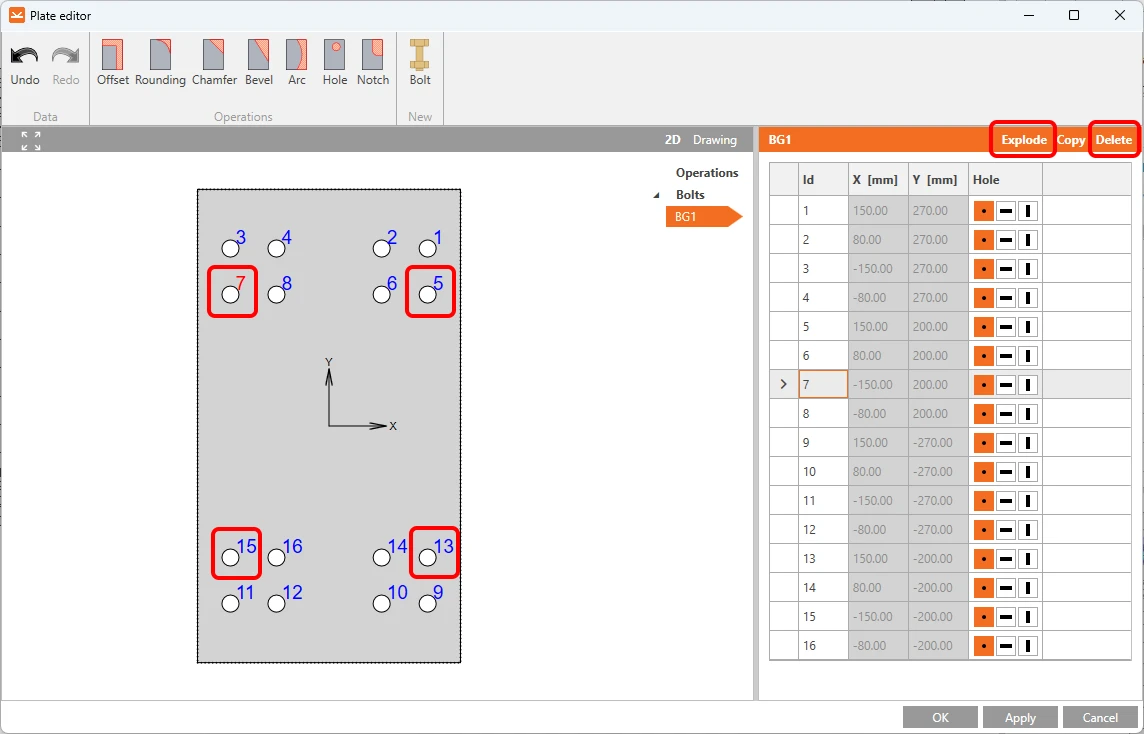This screenshot has height=734, width=1144.
Task: Select bolt hole 1 in the drawing
Action: [428, 249]
